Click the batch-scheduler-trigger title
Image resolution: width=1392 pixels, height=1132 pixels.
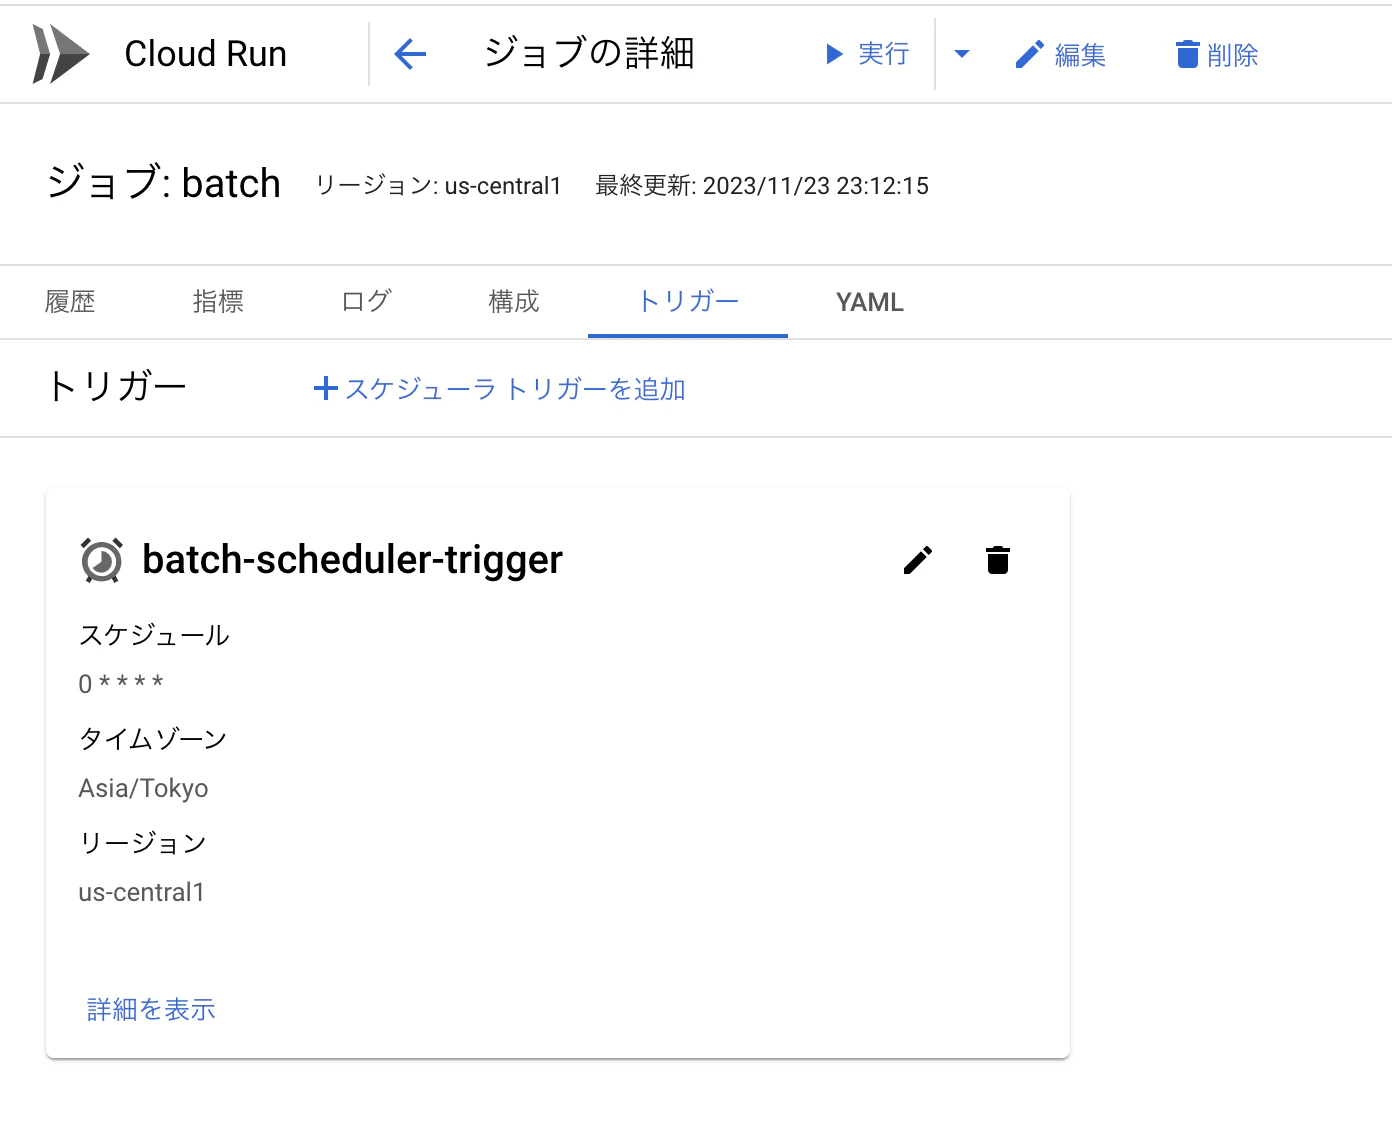(353, 560)
